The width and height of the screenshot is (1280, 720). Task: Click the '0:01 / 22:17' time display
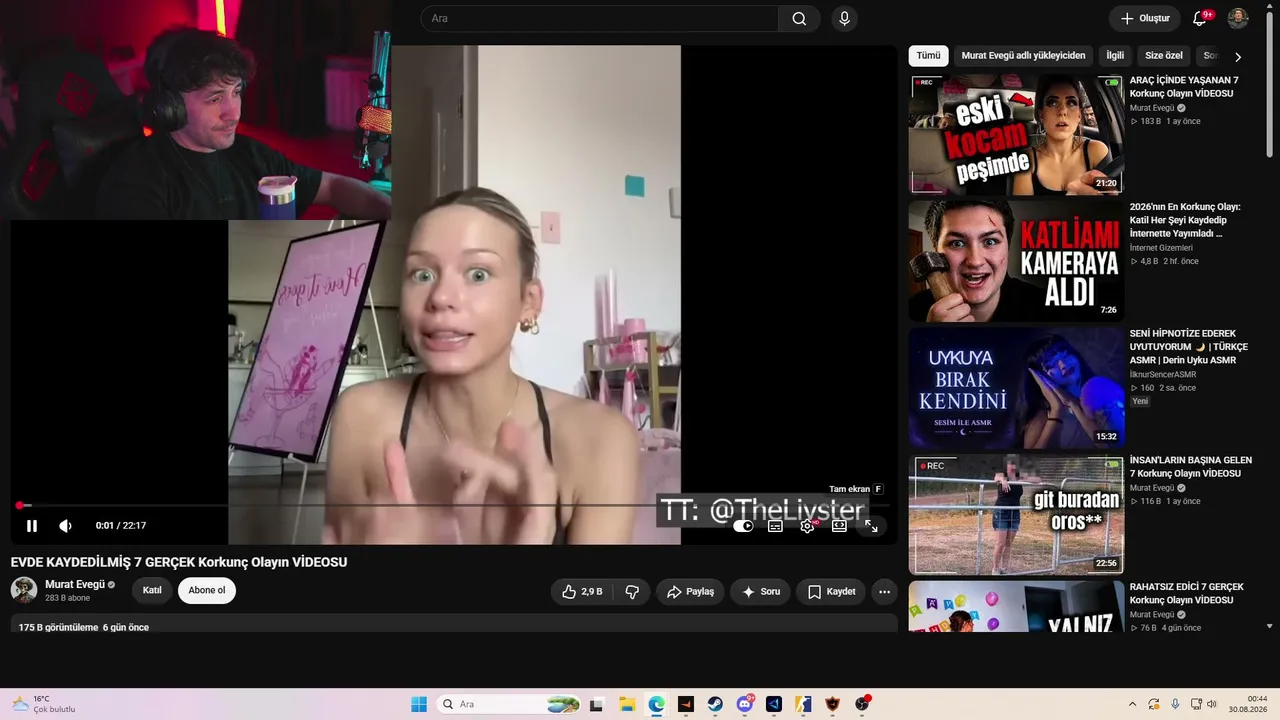tap(121, 526)
